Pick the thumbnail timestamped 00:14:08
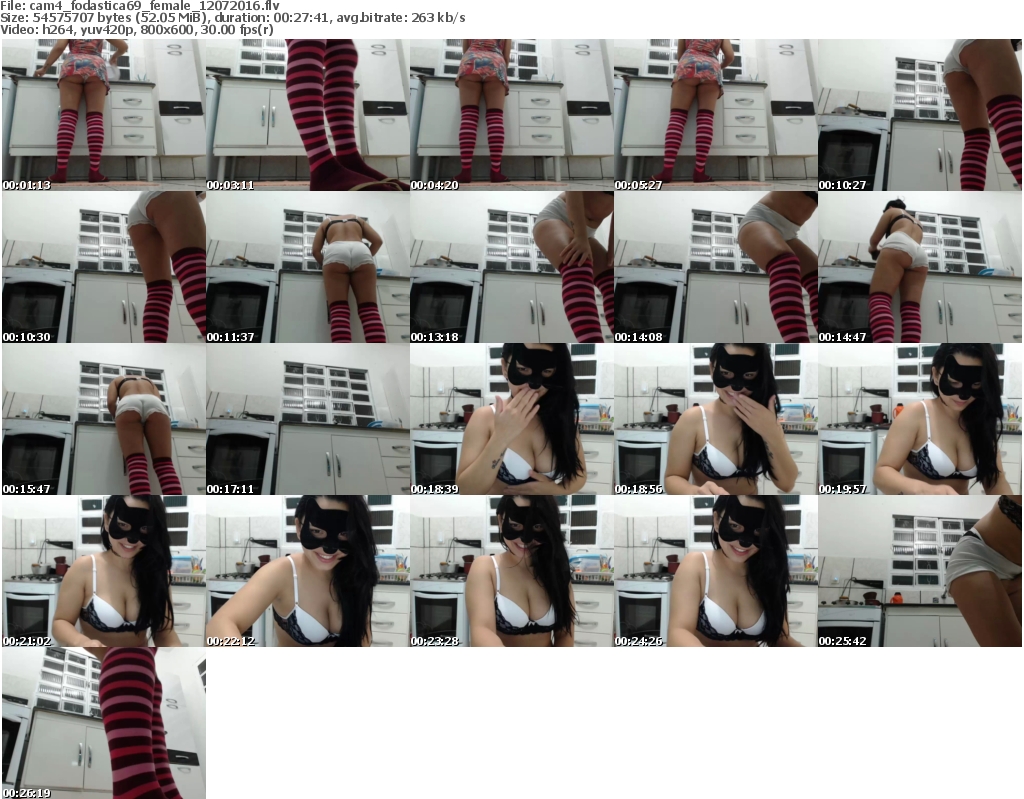Viewport: 1024px width, 799px height. 715,267
